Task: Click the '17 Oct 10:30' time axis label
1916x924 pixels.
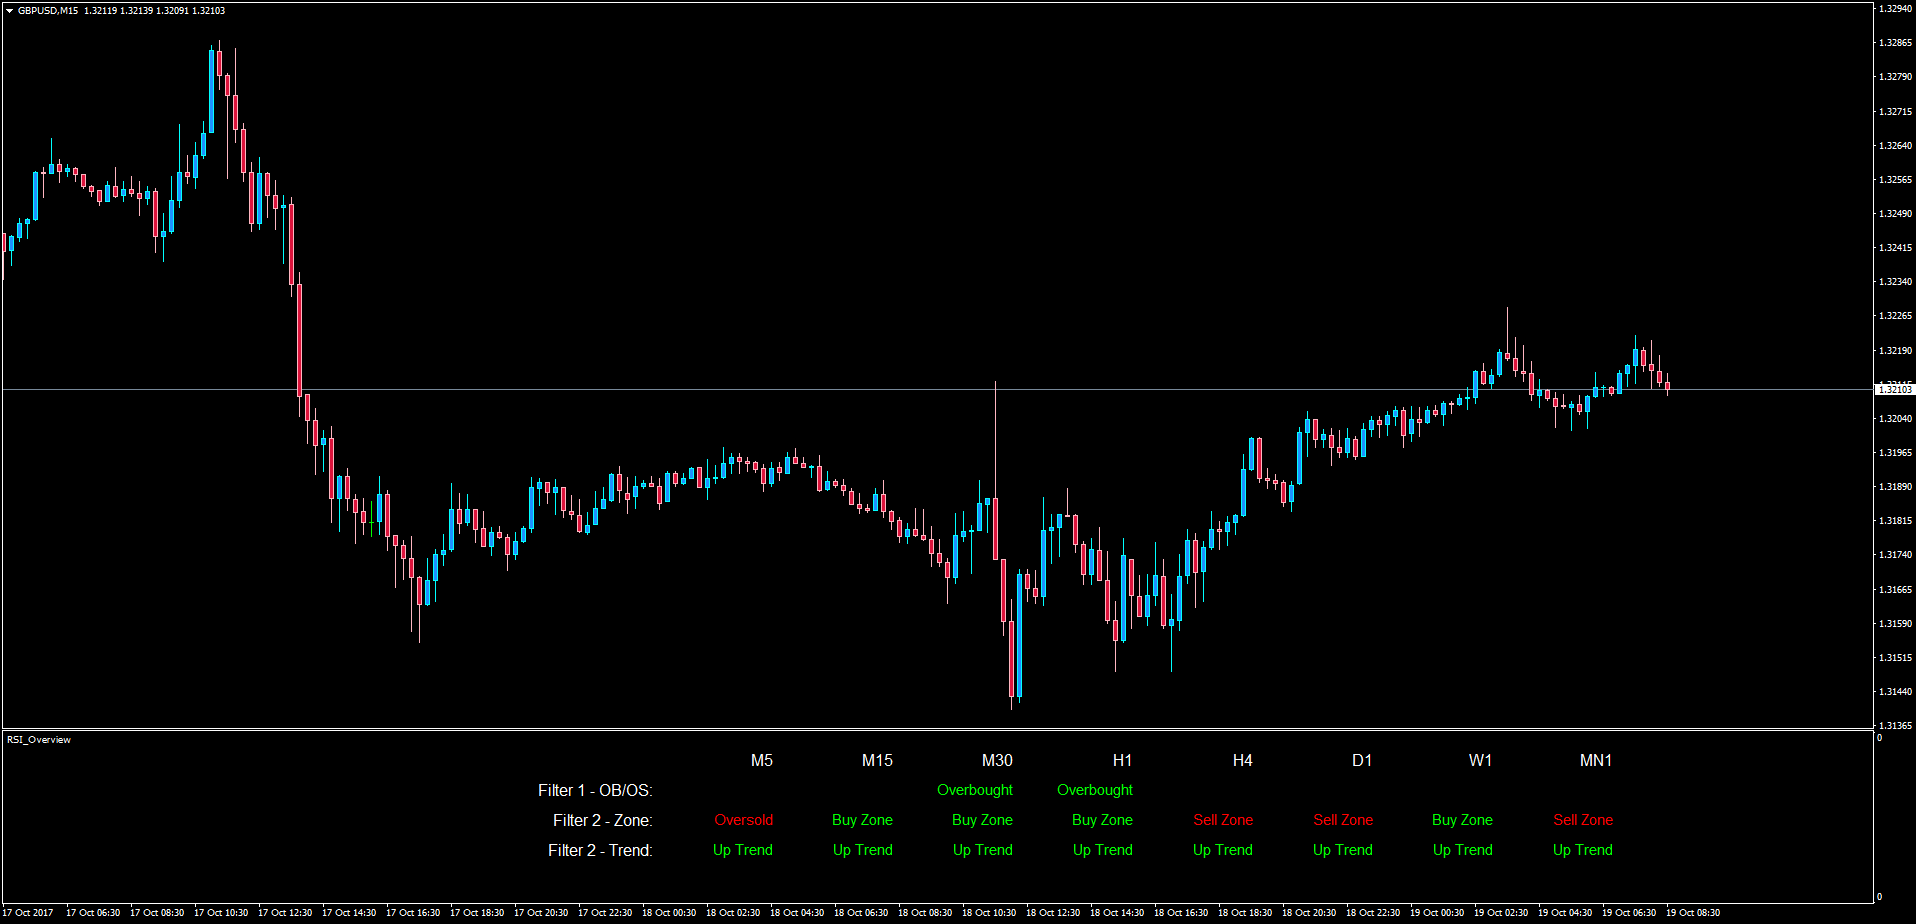Action: coord(221,913)
